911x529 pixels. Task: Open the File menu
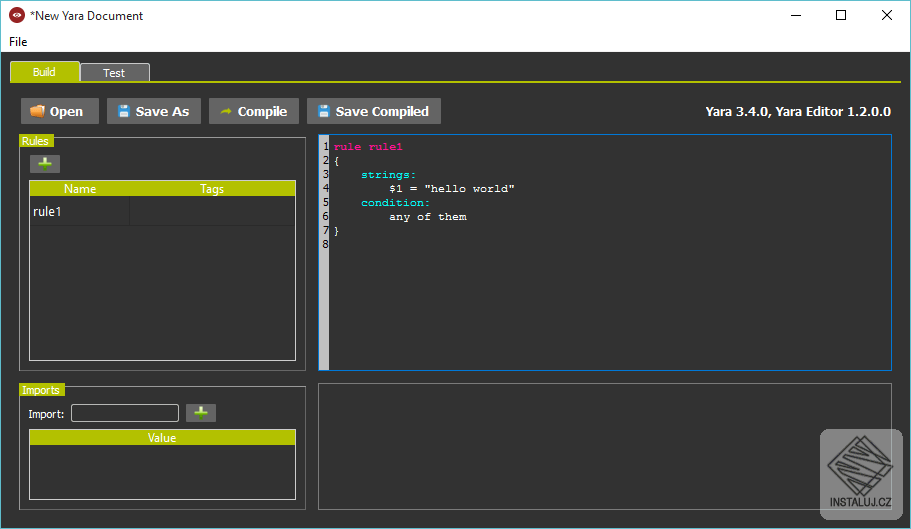pyautogui.click(x=18, y=42)
